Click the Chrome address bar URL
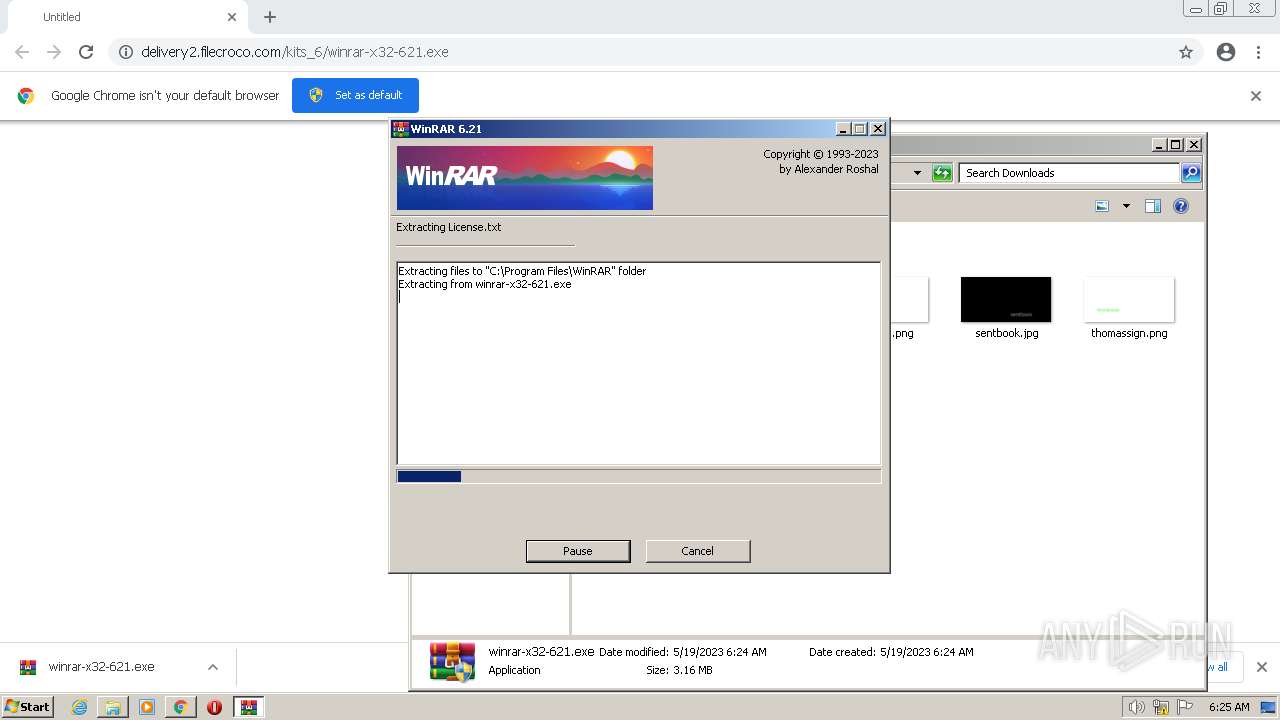Viewport: 1280px width, 720px height. [x=295, y=52]
